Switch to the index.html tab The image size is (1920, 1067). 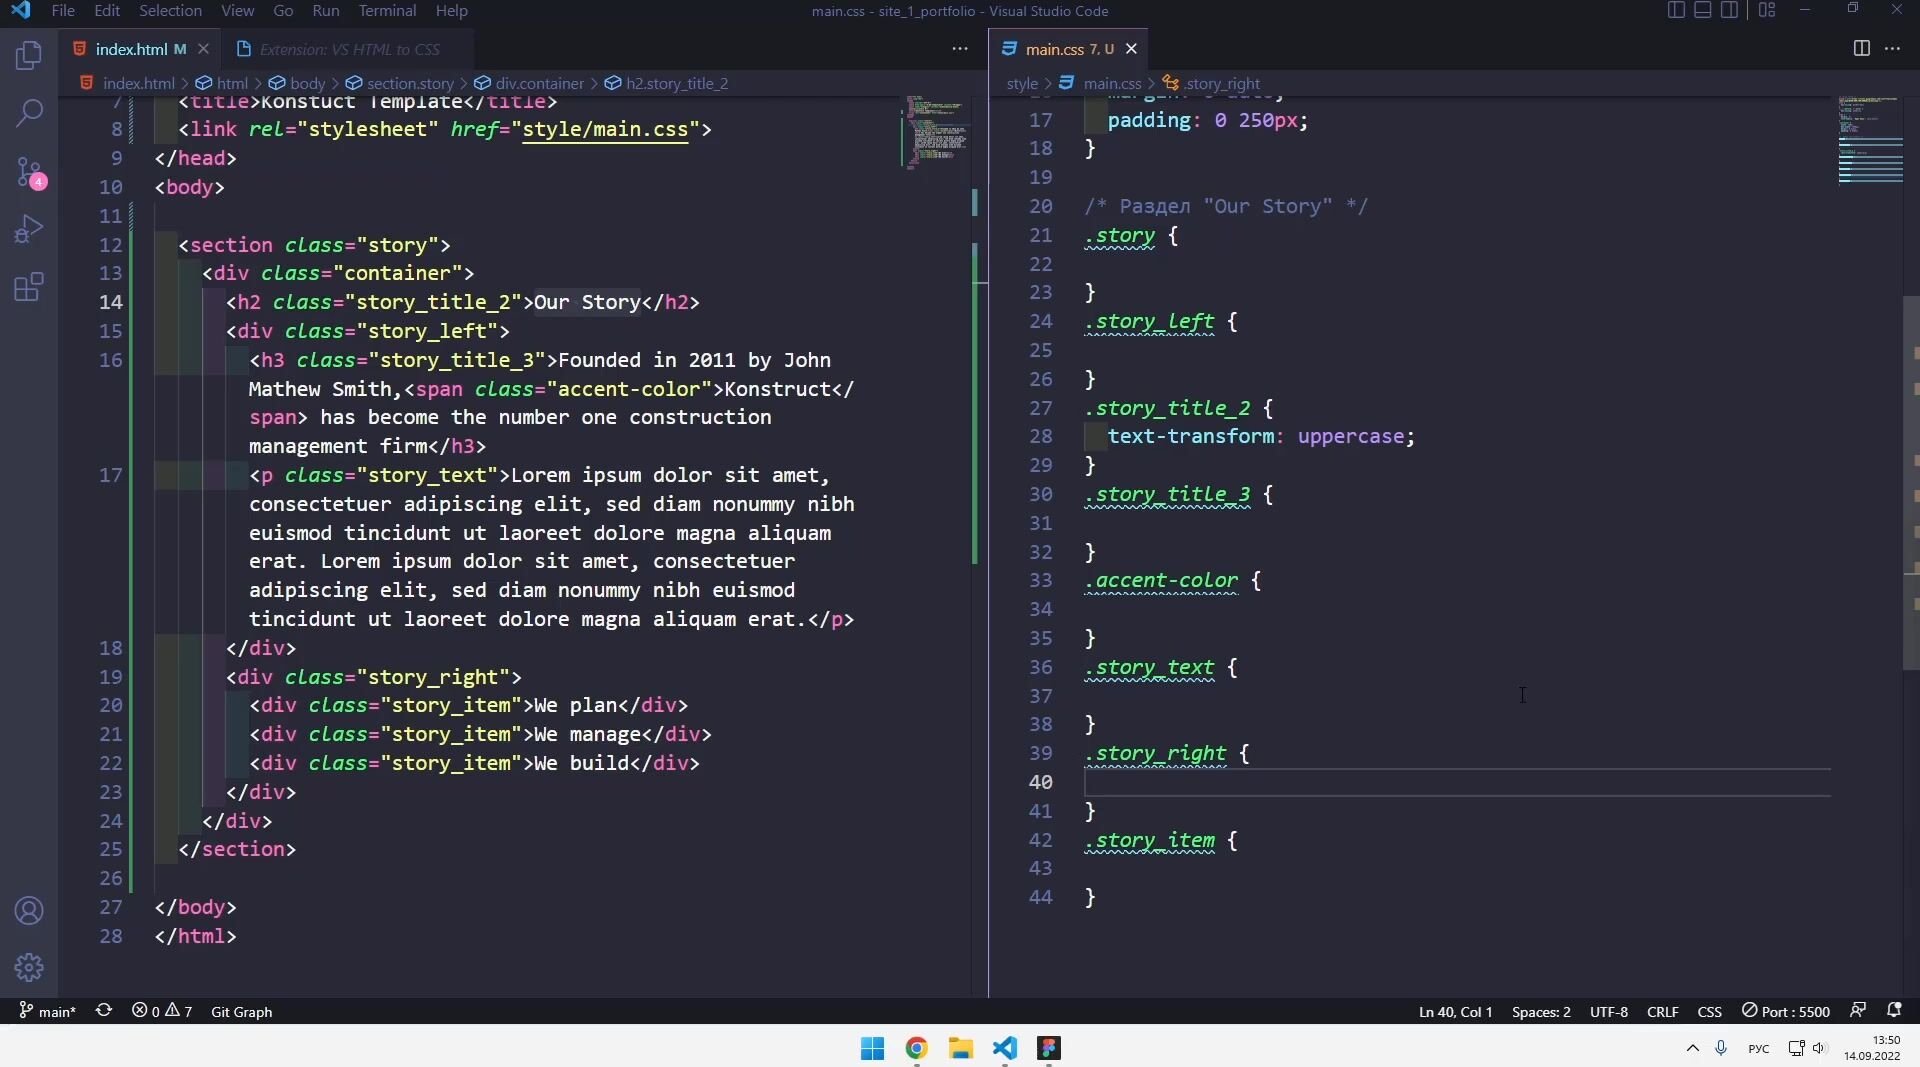[130, 49]
